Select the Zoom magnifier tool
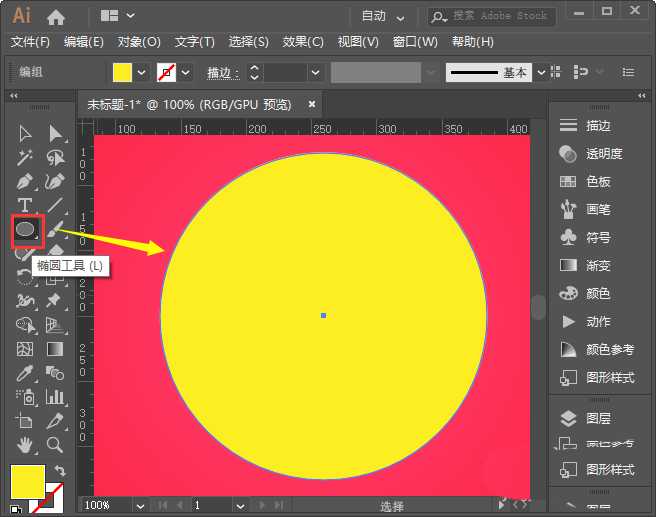This screenshot has height=517, width=656. (55, 444)
